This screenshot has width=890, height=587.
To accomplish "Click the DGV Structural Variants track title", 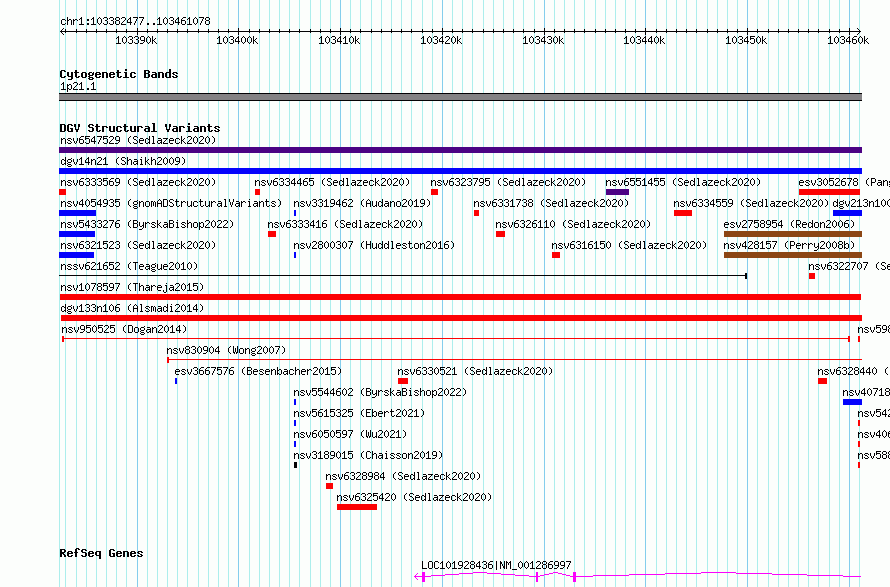I will point(140,128).
